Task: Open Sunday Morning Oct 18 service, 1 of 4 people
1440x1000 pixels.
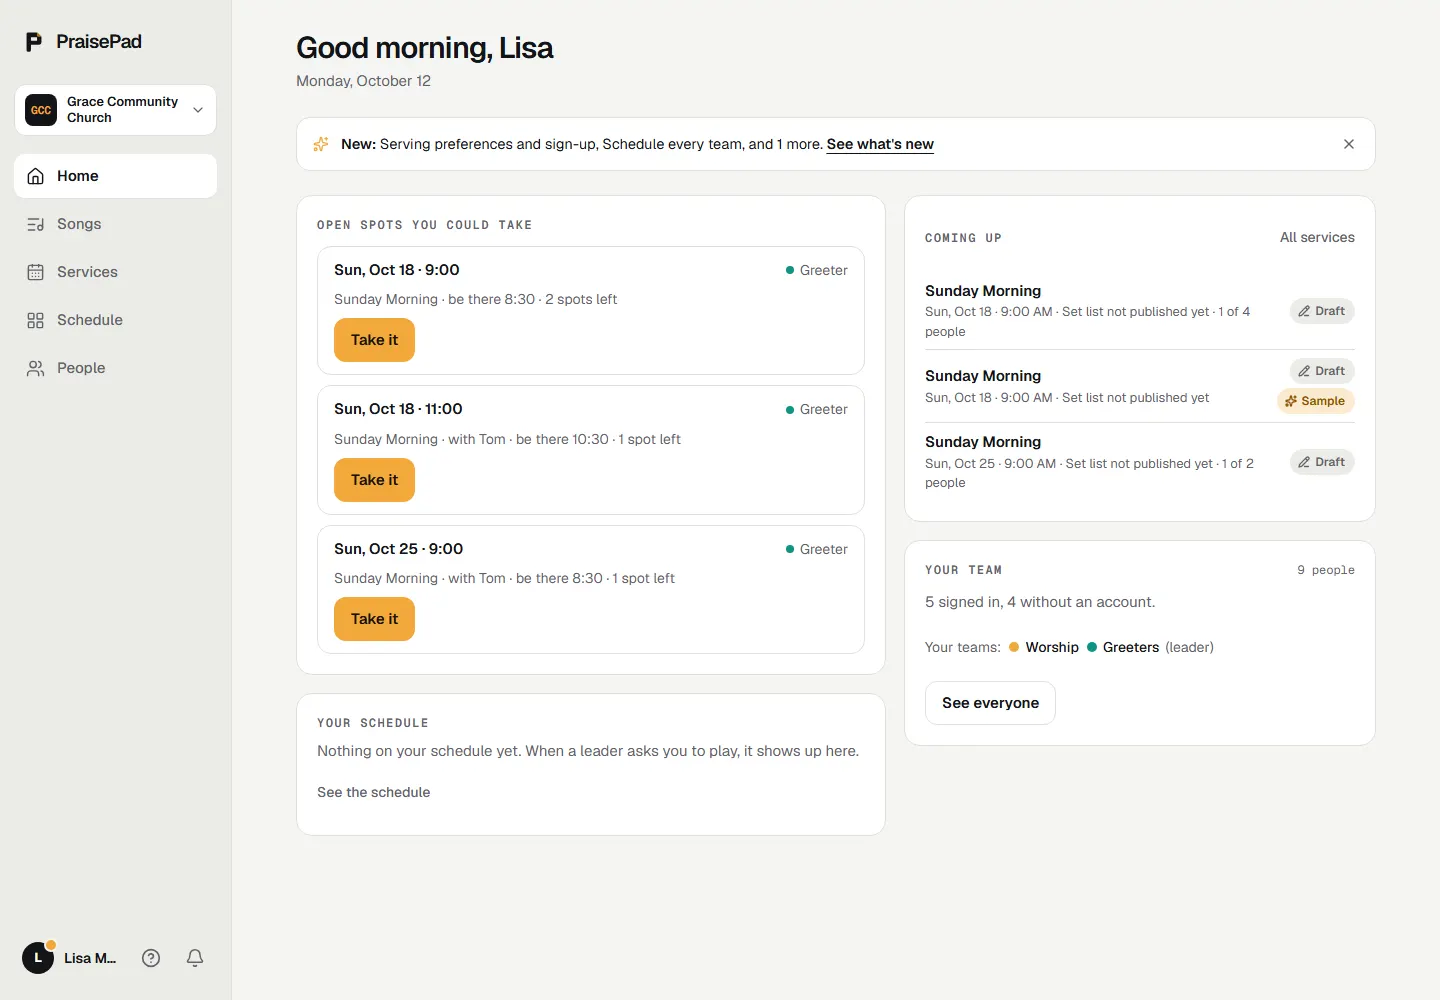Action: (x=1140, y=311)
